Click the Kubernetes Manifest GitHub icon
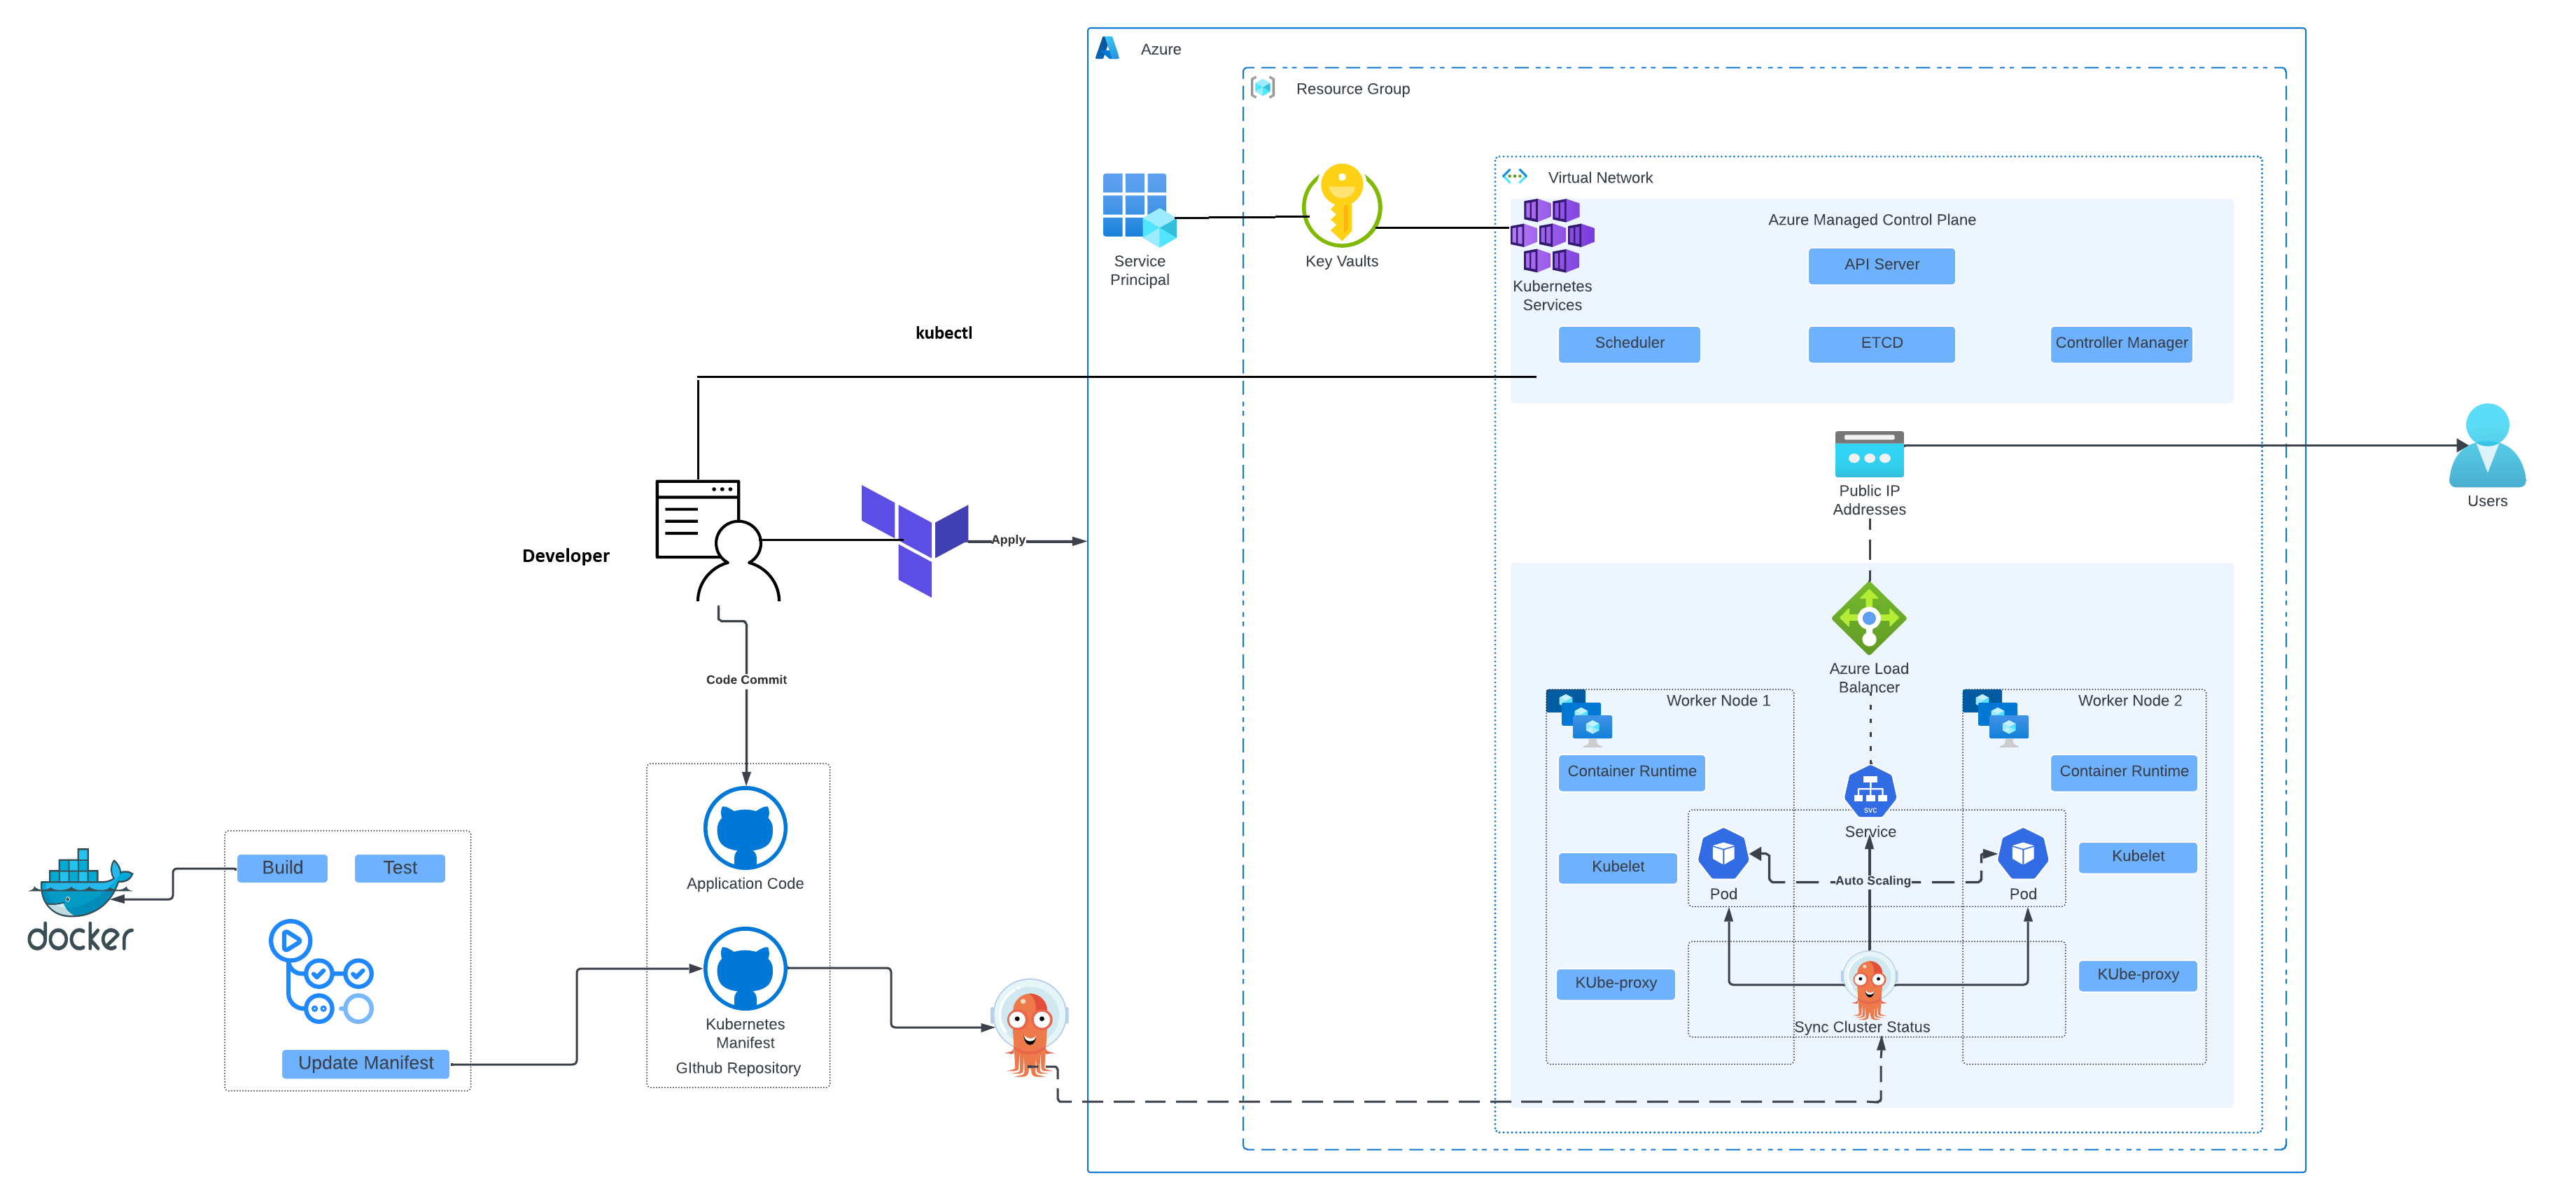This screenshot has width=2576, height=1201. [745, 969]
